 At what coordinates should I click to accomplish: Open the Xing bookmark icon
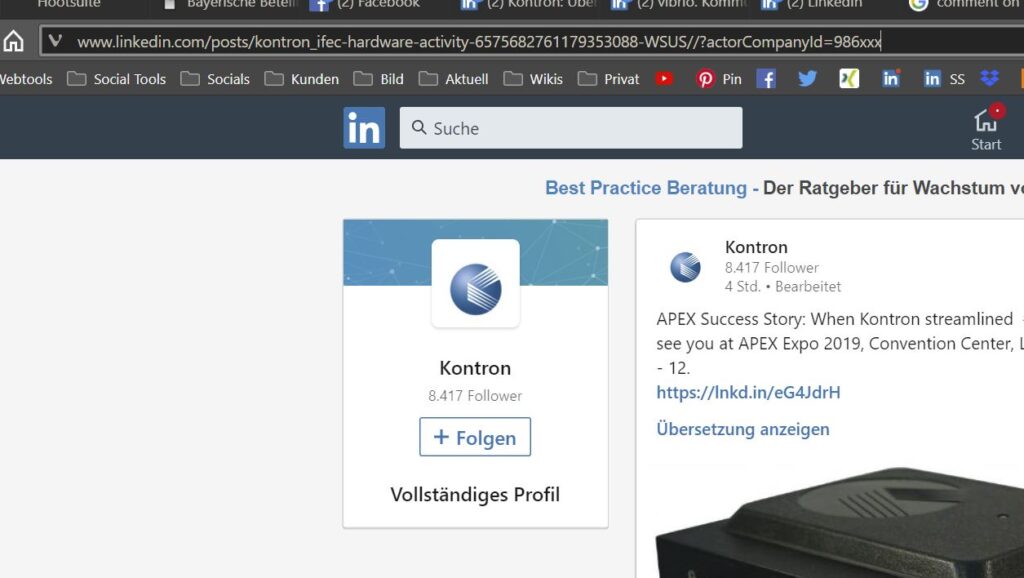[x=849, y=78]
